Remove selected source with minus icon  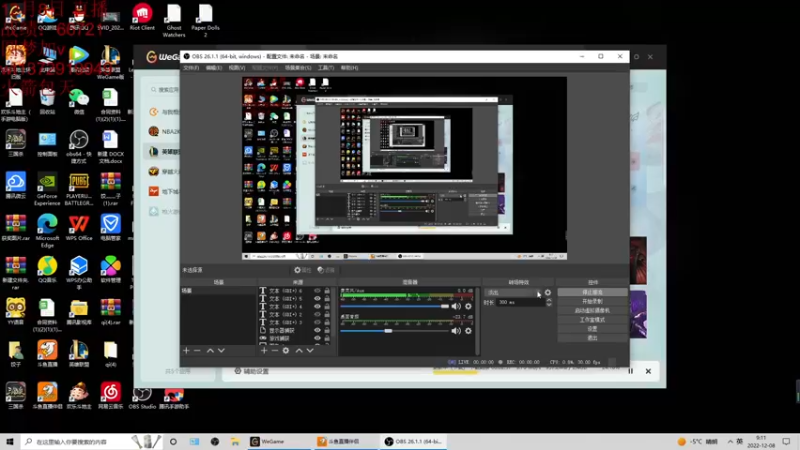click(275, 351)
